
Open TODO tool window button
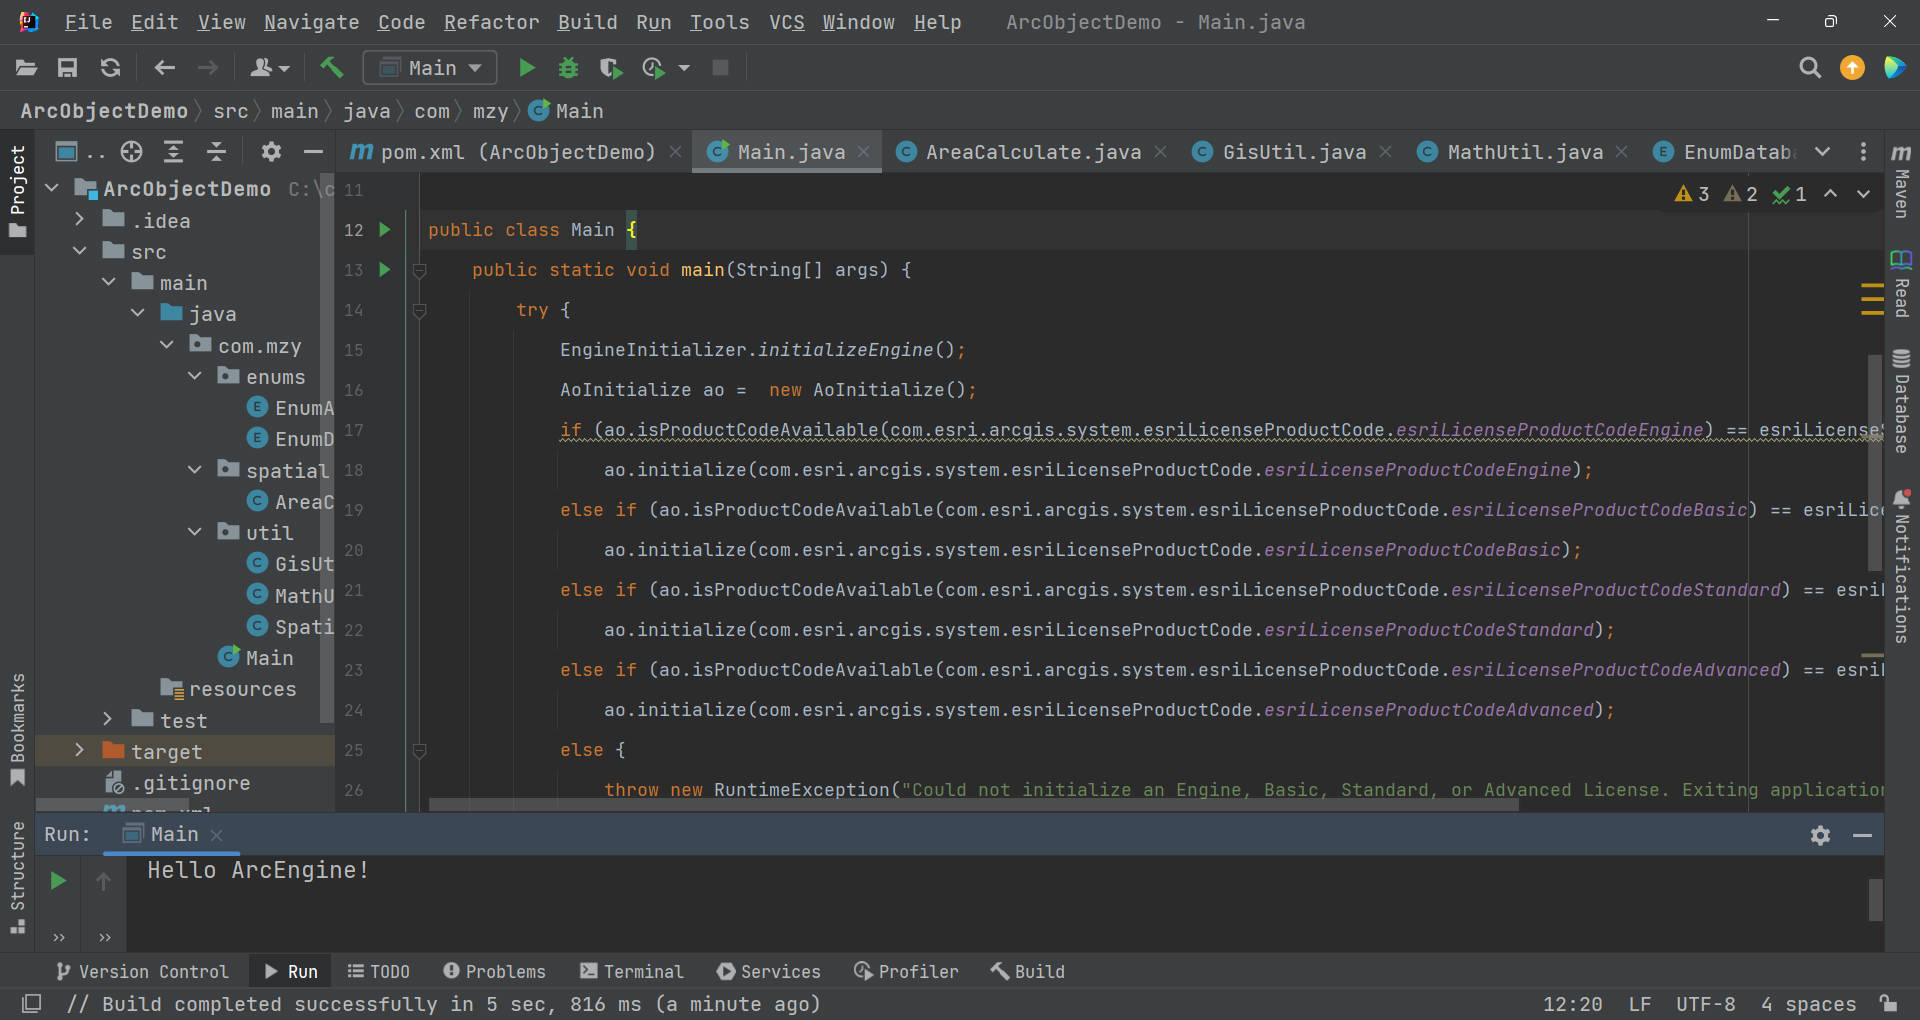pyautogui.click(x=378, y=971)
